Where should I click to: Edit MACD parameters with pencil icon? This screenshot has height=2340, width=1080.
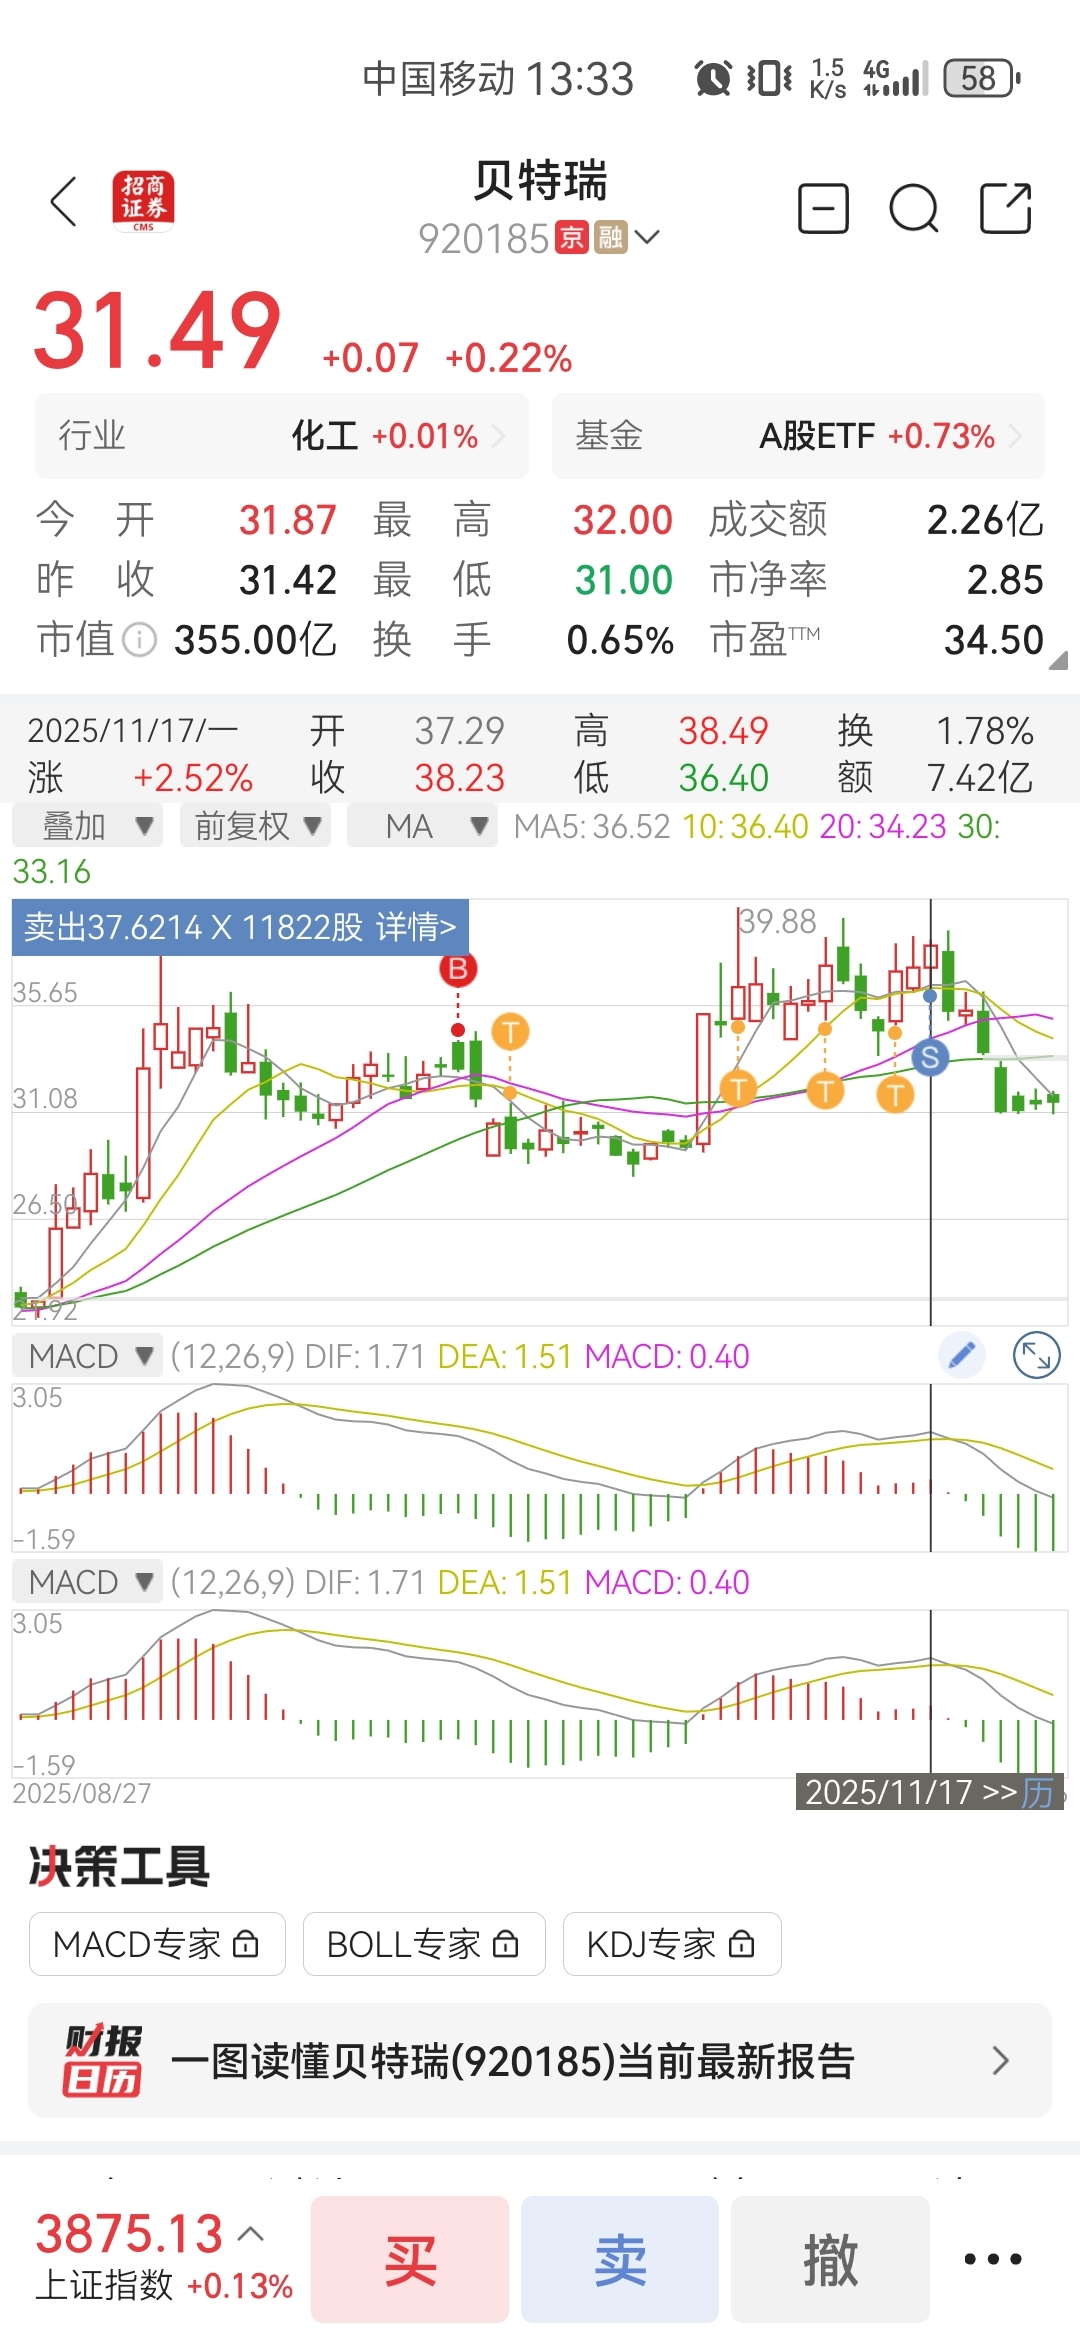[962, 1356]
